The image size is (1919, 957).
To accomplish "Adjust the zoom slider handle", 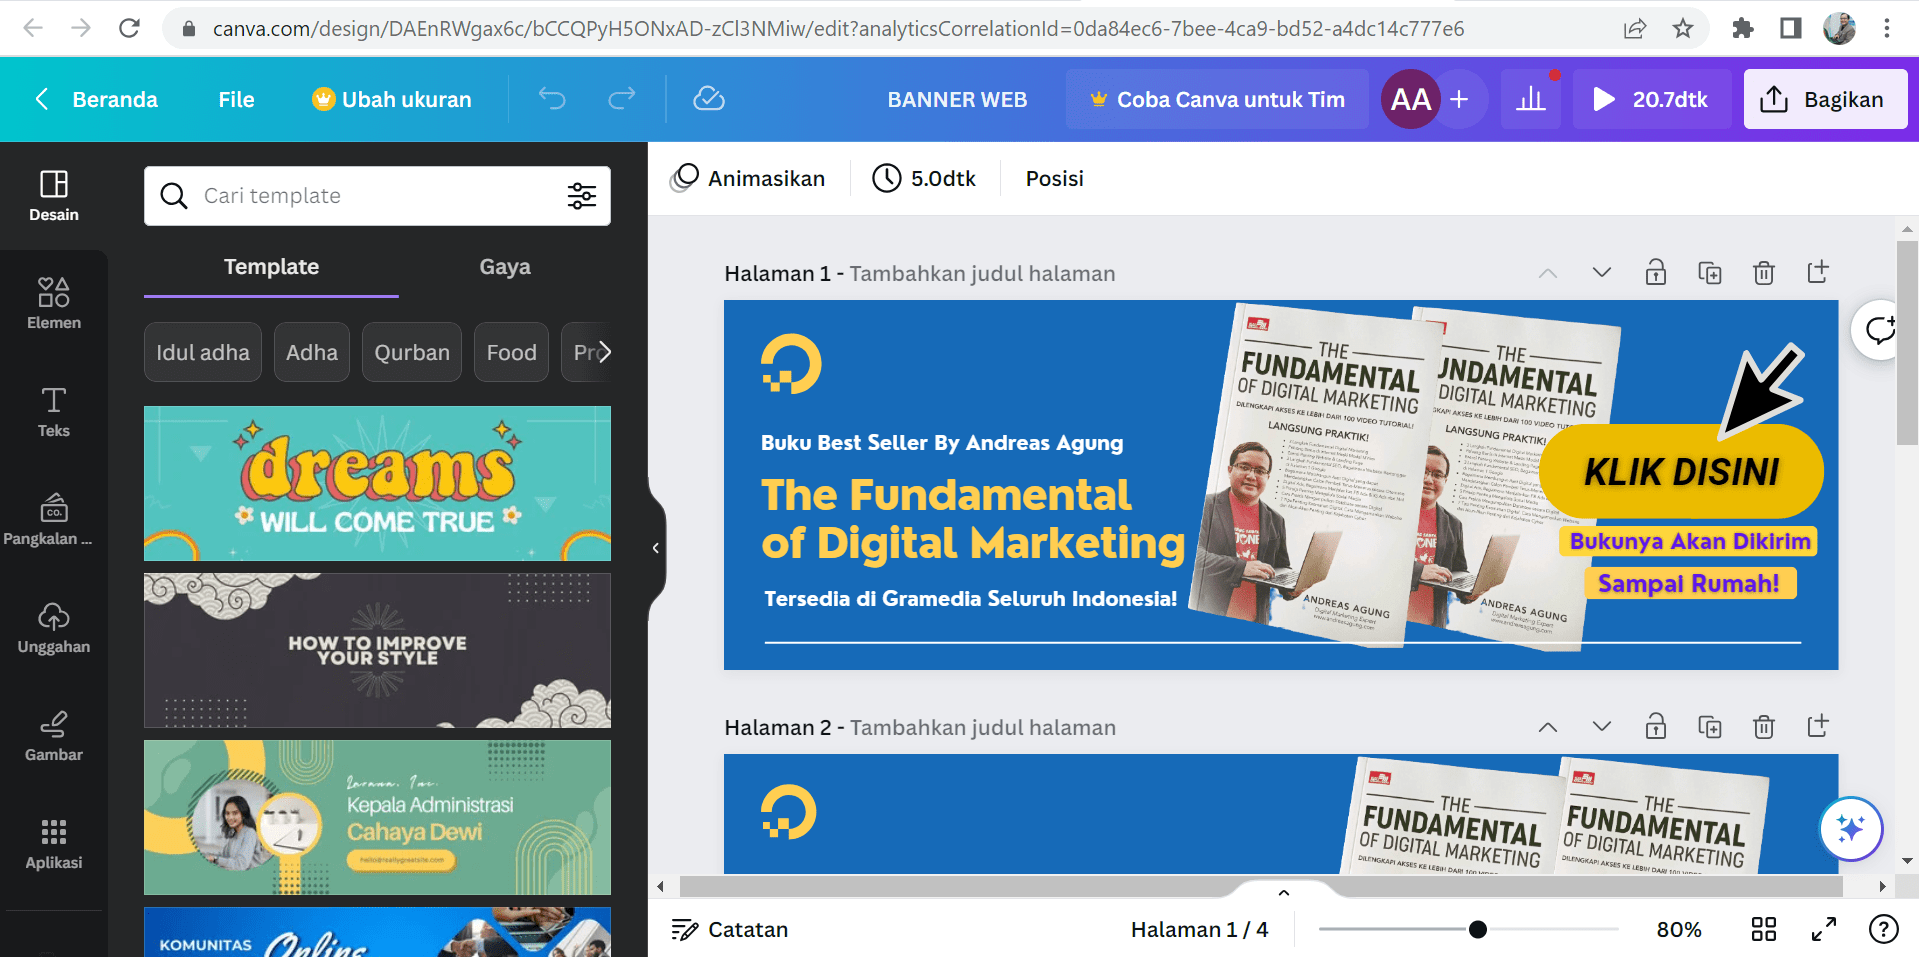I will pos(1478,929).
